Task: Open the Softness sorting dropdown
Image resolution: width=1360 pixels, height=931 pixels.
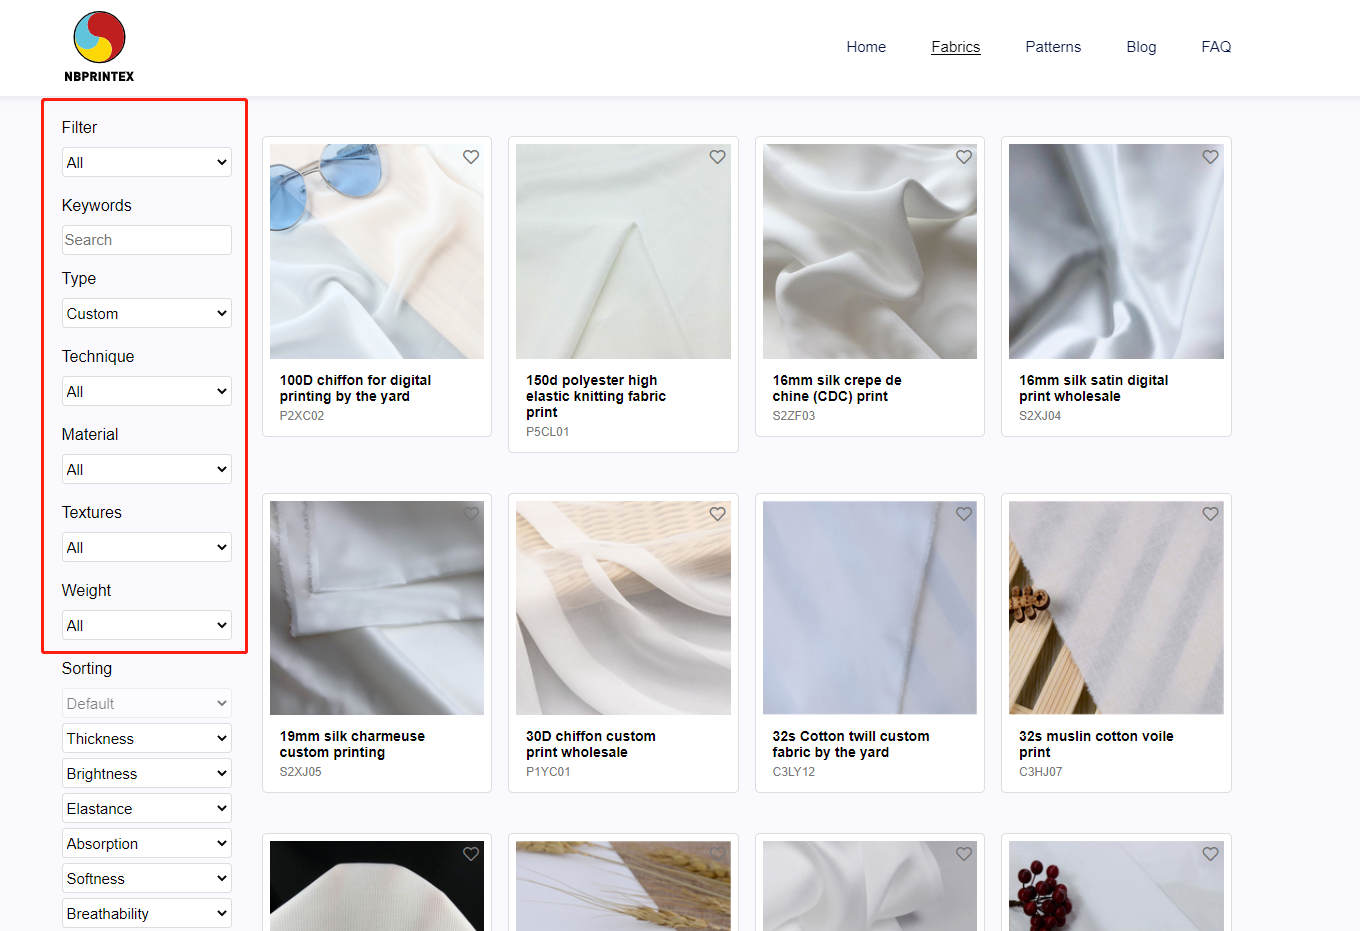Action: pyautogui.click(x=147, y=878)
